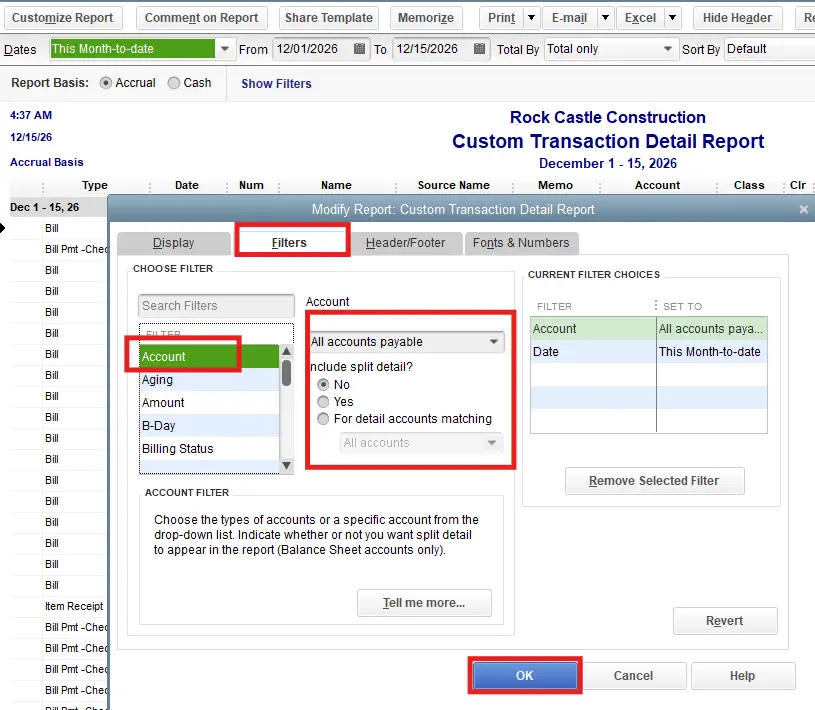Click the Search Filters input field
This screenshot has height=710, width=815.
(x=216, y=306)
